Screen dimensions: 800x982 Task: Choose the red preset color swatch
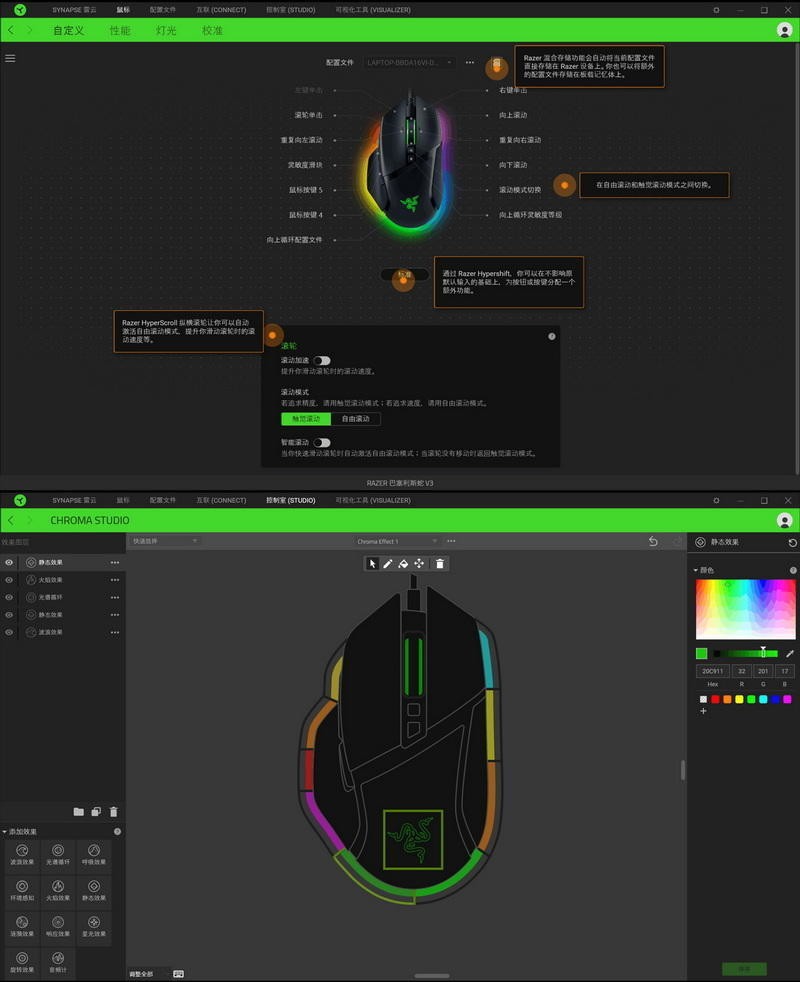[x=715, y=699]
